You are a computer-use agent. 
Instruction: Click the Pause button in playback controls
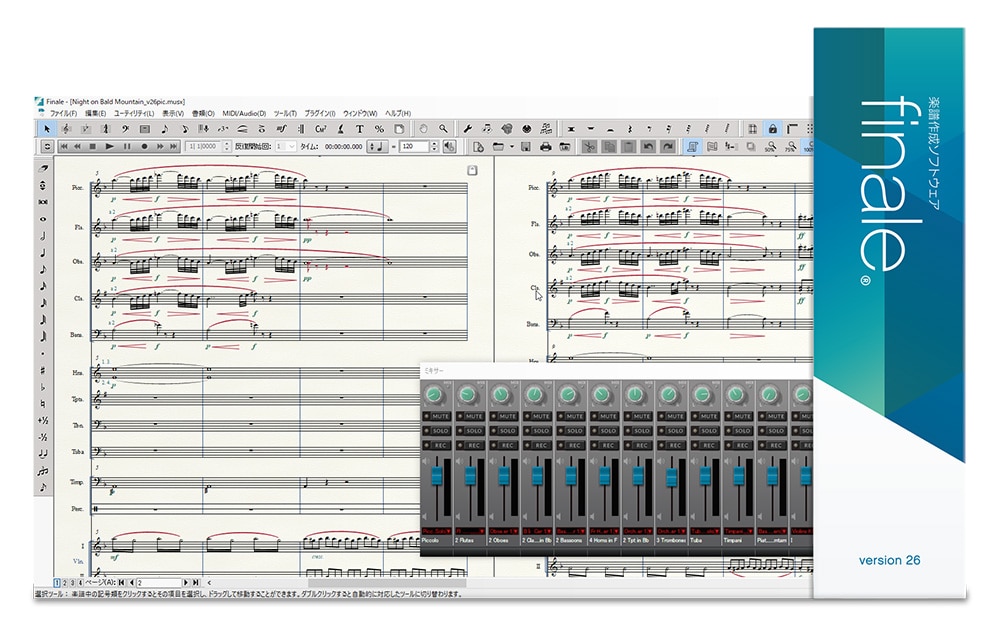(x=127, y=147)
